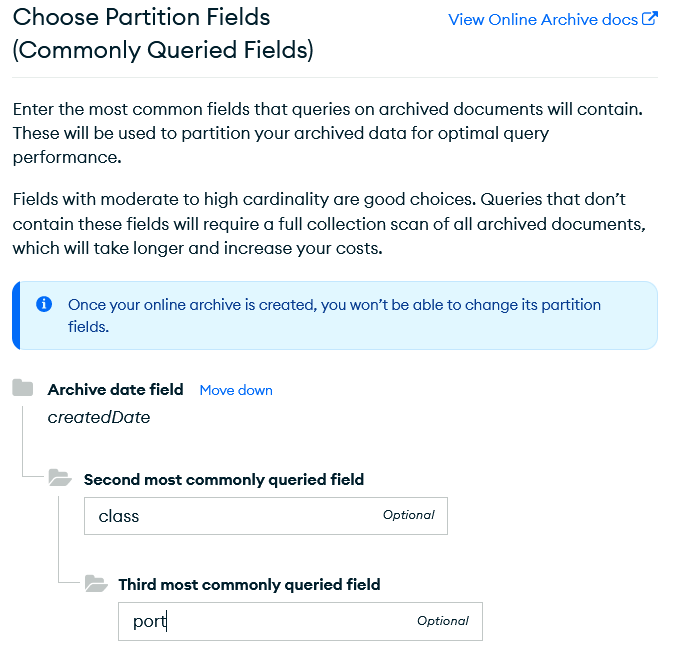Click the blue info icon in the notice banner
Image resolution: width=698 pixels, height=662 pixels.
44,304
